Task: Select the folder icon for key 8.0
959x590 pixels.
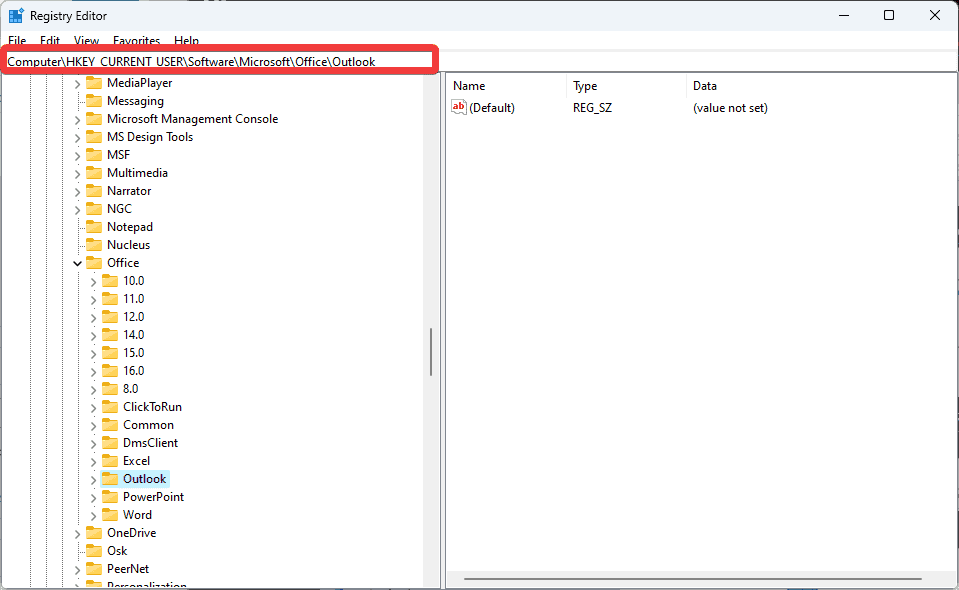Action: click(x=109, y=388)
